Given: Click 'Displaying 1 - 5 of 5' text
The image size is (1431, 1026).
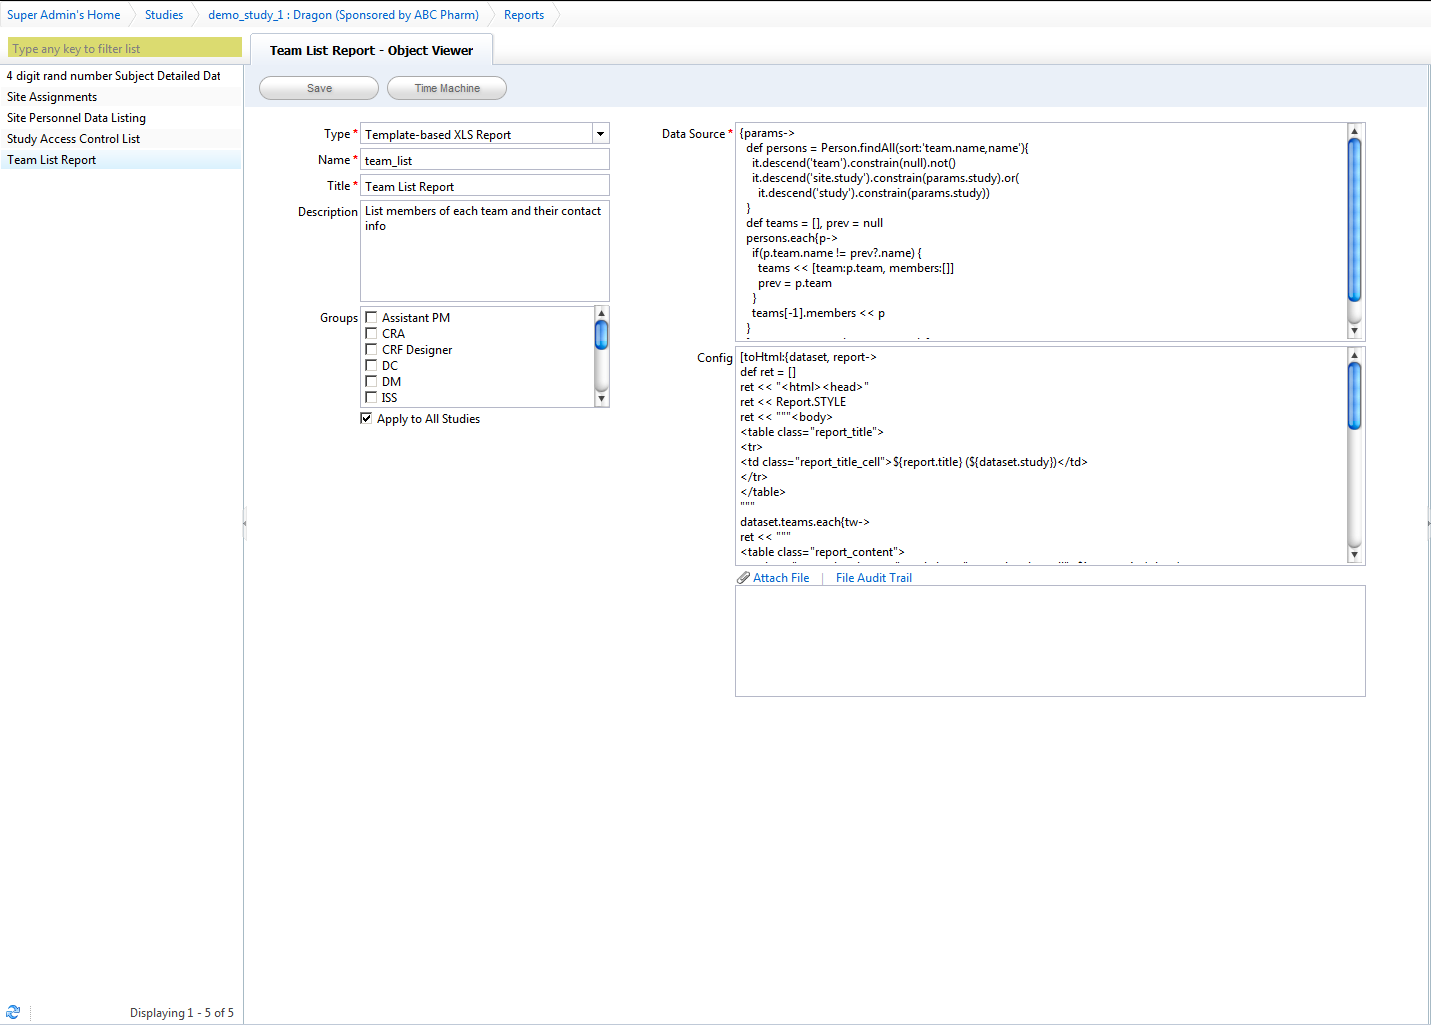Looking at the screenshot, I should pos(182,1013).
